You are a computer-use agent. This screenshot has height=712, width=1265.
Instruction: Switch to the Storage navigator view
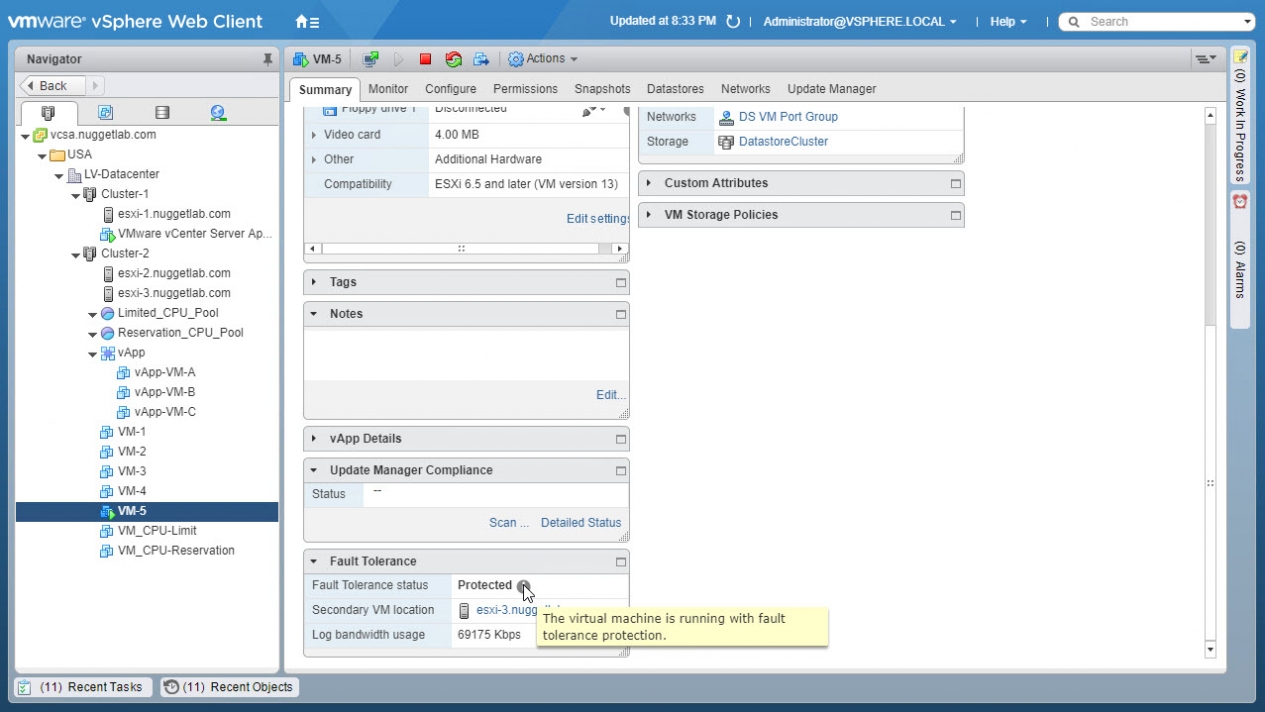tap(162, 113)
